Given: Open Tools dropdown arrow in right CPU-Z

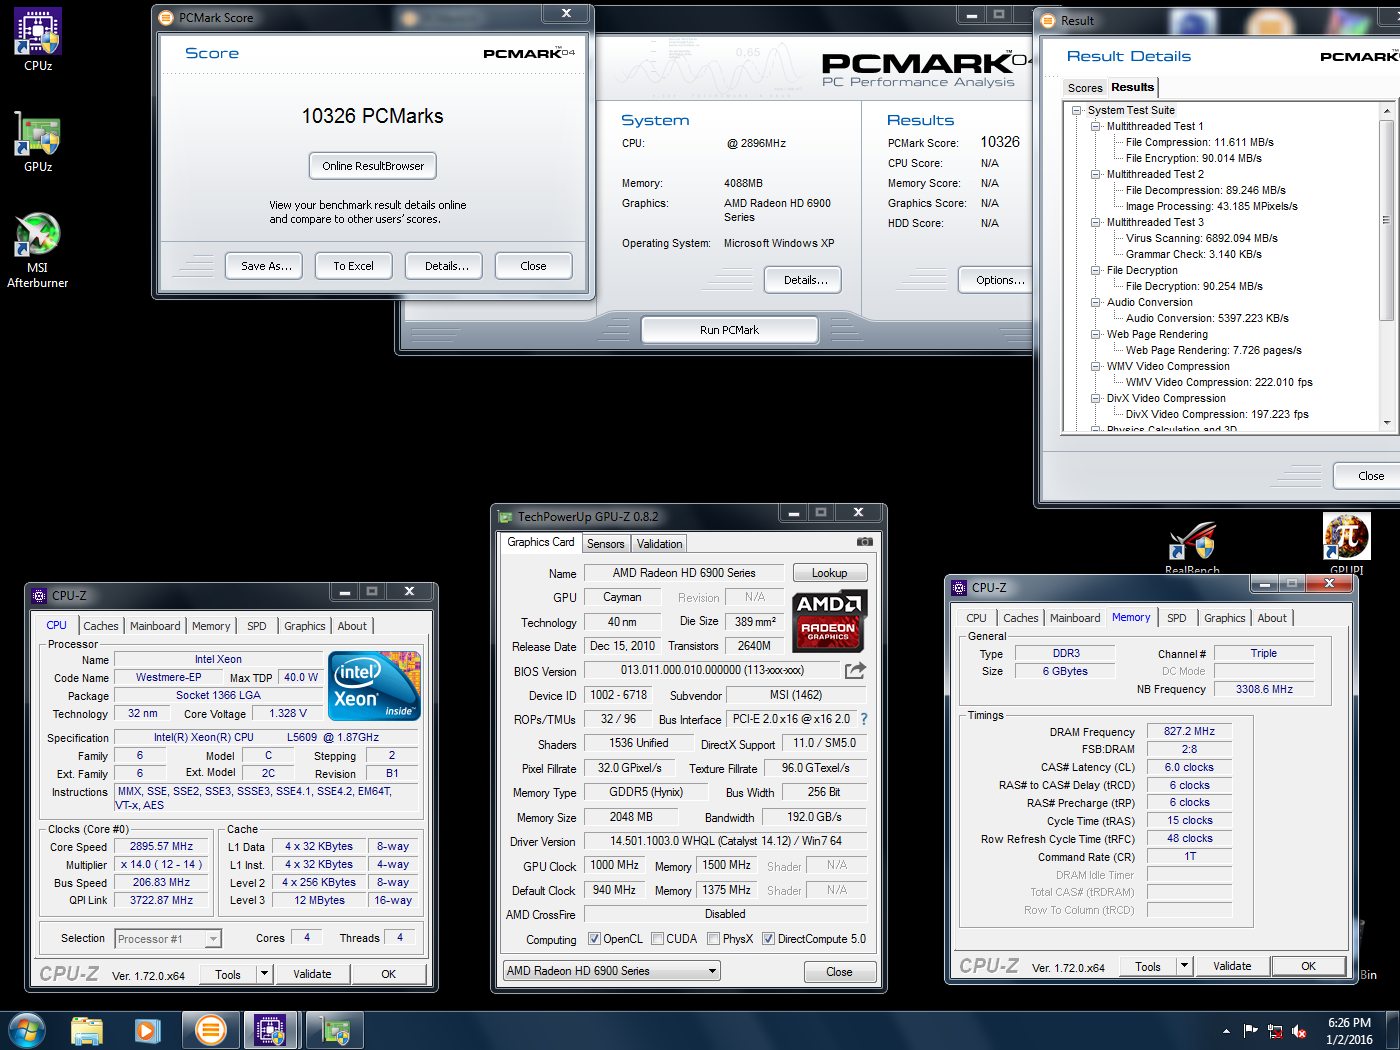Looking at the screenshot, I should coord(1184,966).
